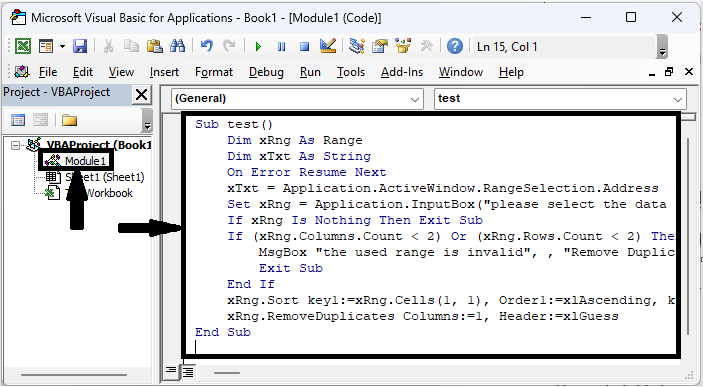Close the Project - VBAProject pane

(x=141, y=95)
